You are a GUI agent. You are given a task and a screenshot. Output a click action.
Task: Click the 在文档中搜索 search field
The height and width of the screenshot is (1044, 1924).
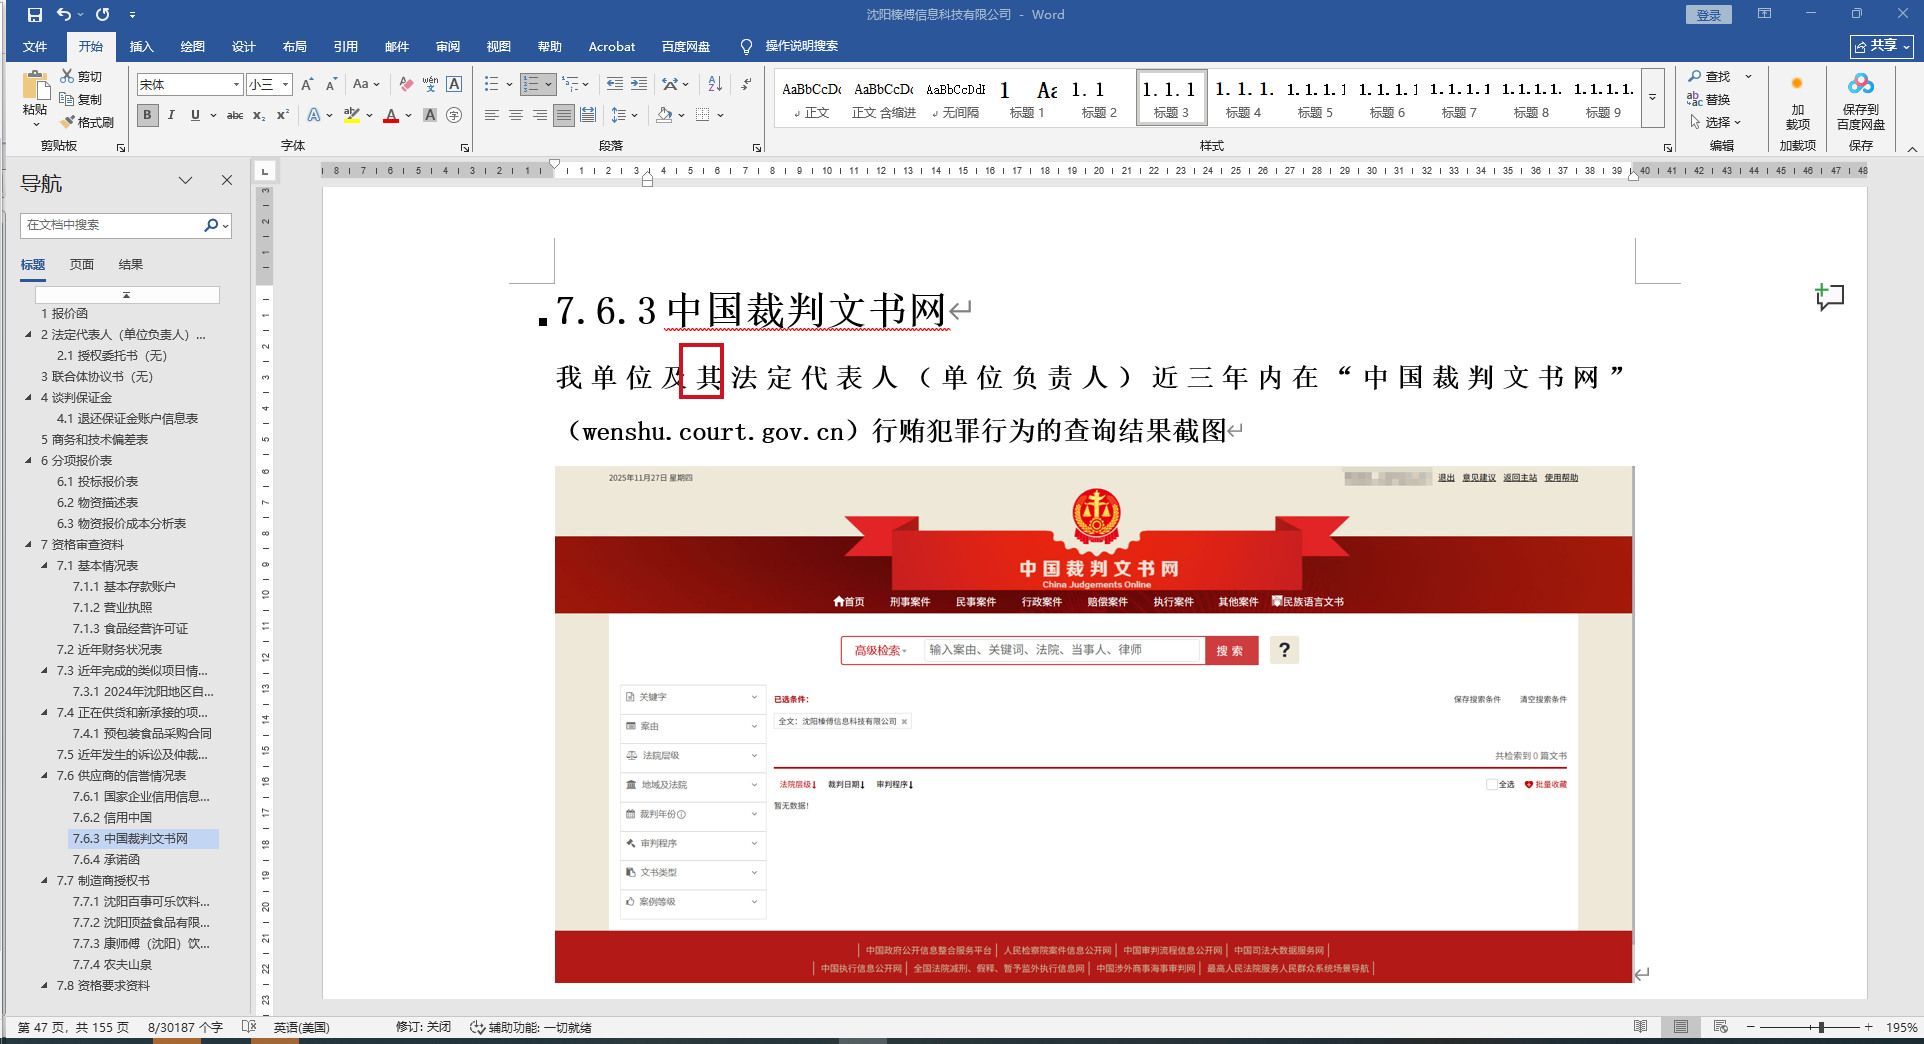click(x=112, y=225)
